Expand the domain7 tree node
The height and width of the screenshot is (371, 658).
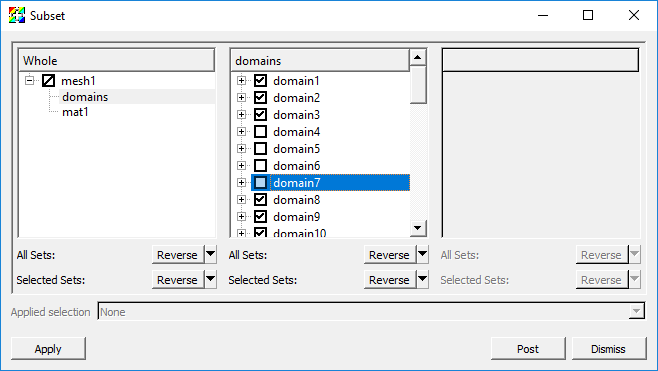point(241,183)
